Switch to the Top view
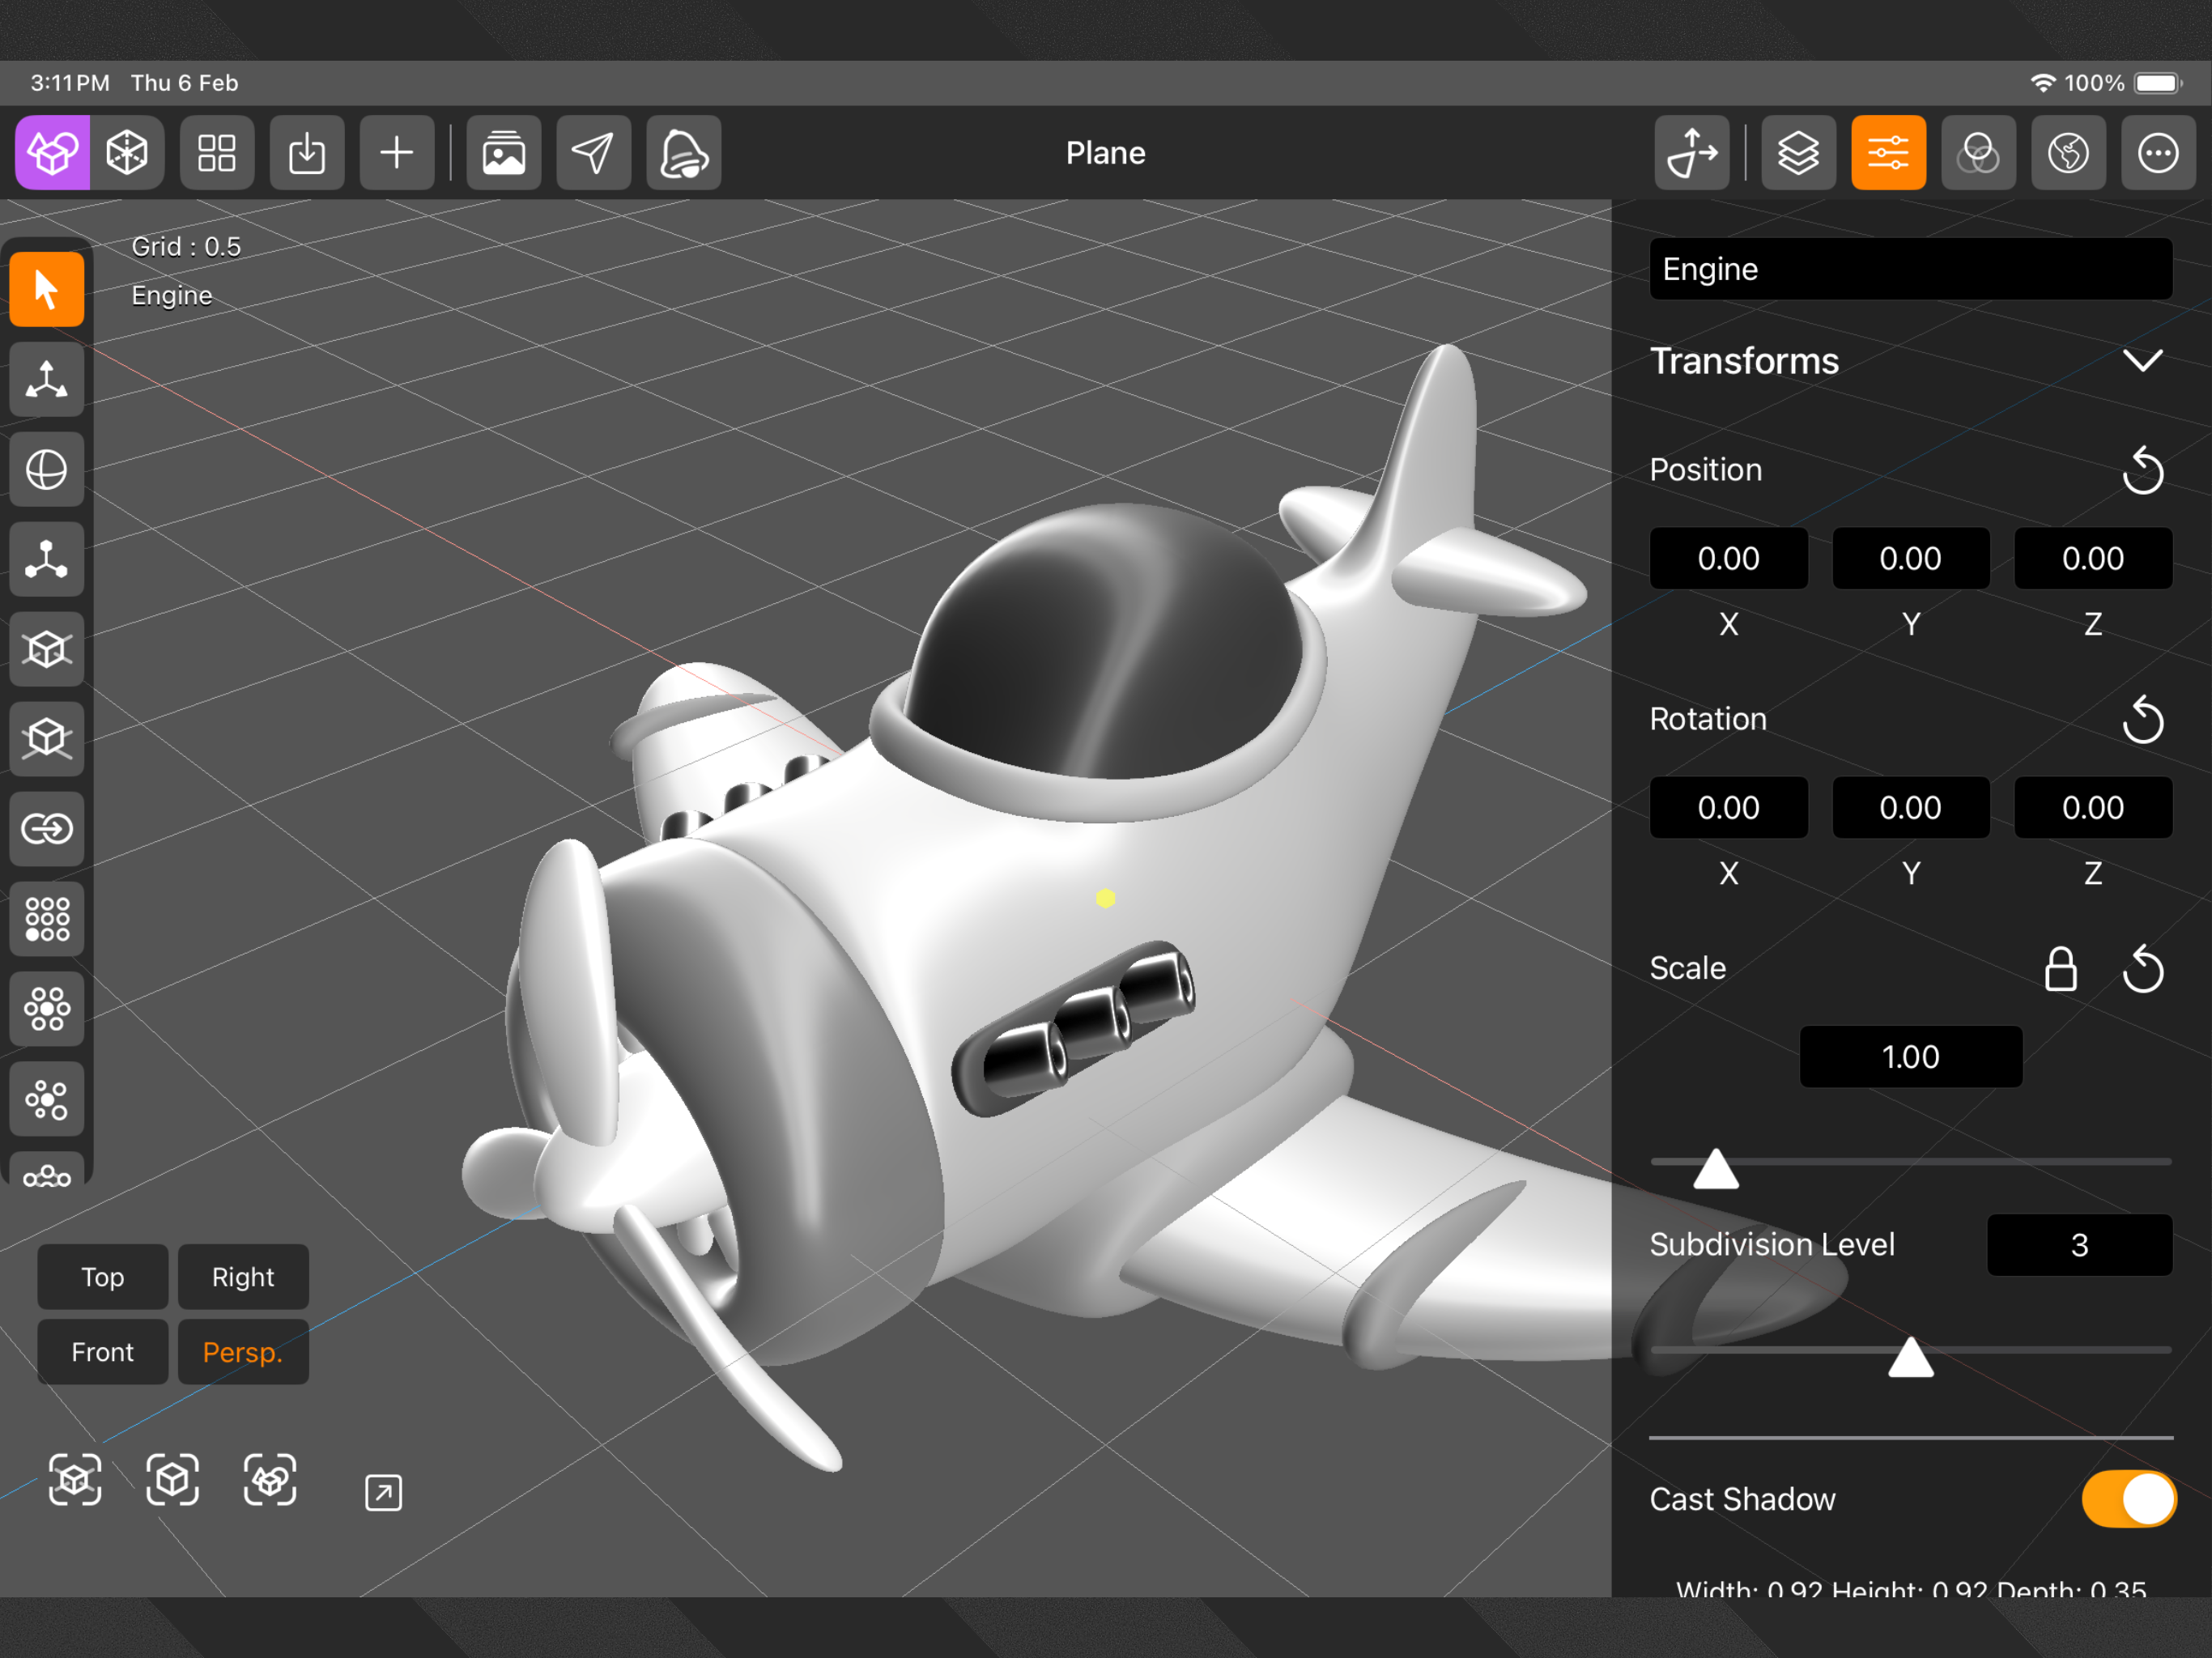The height and width of the screenshot is (1658, 2212). (x=102, y=1277)
